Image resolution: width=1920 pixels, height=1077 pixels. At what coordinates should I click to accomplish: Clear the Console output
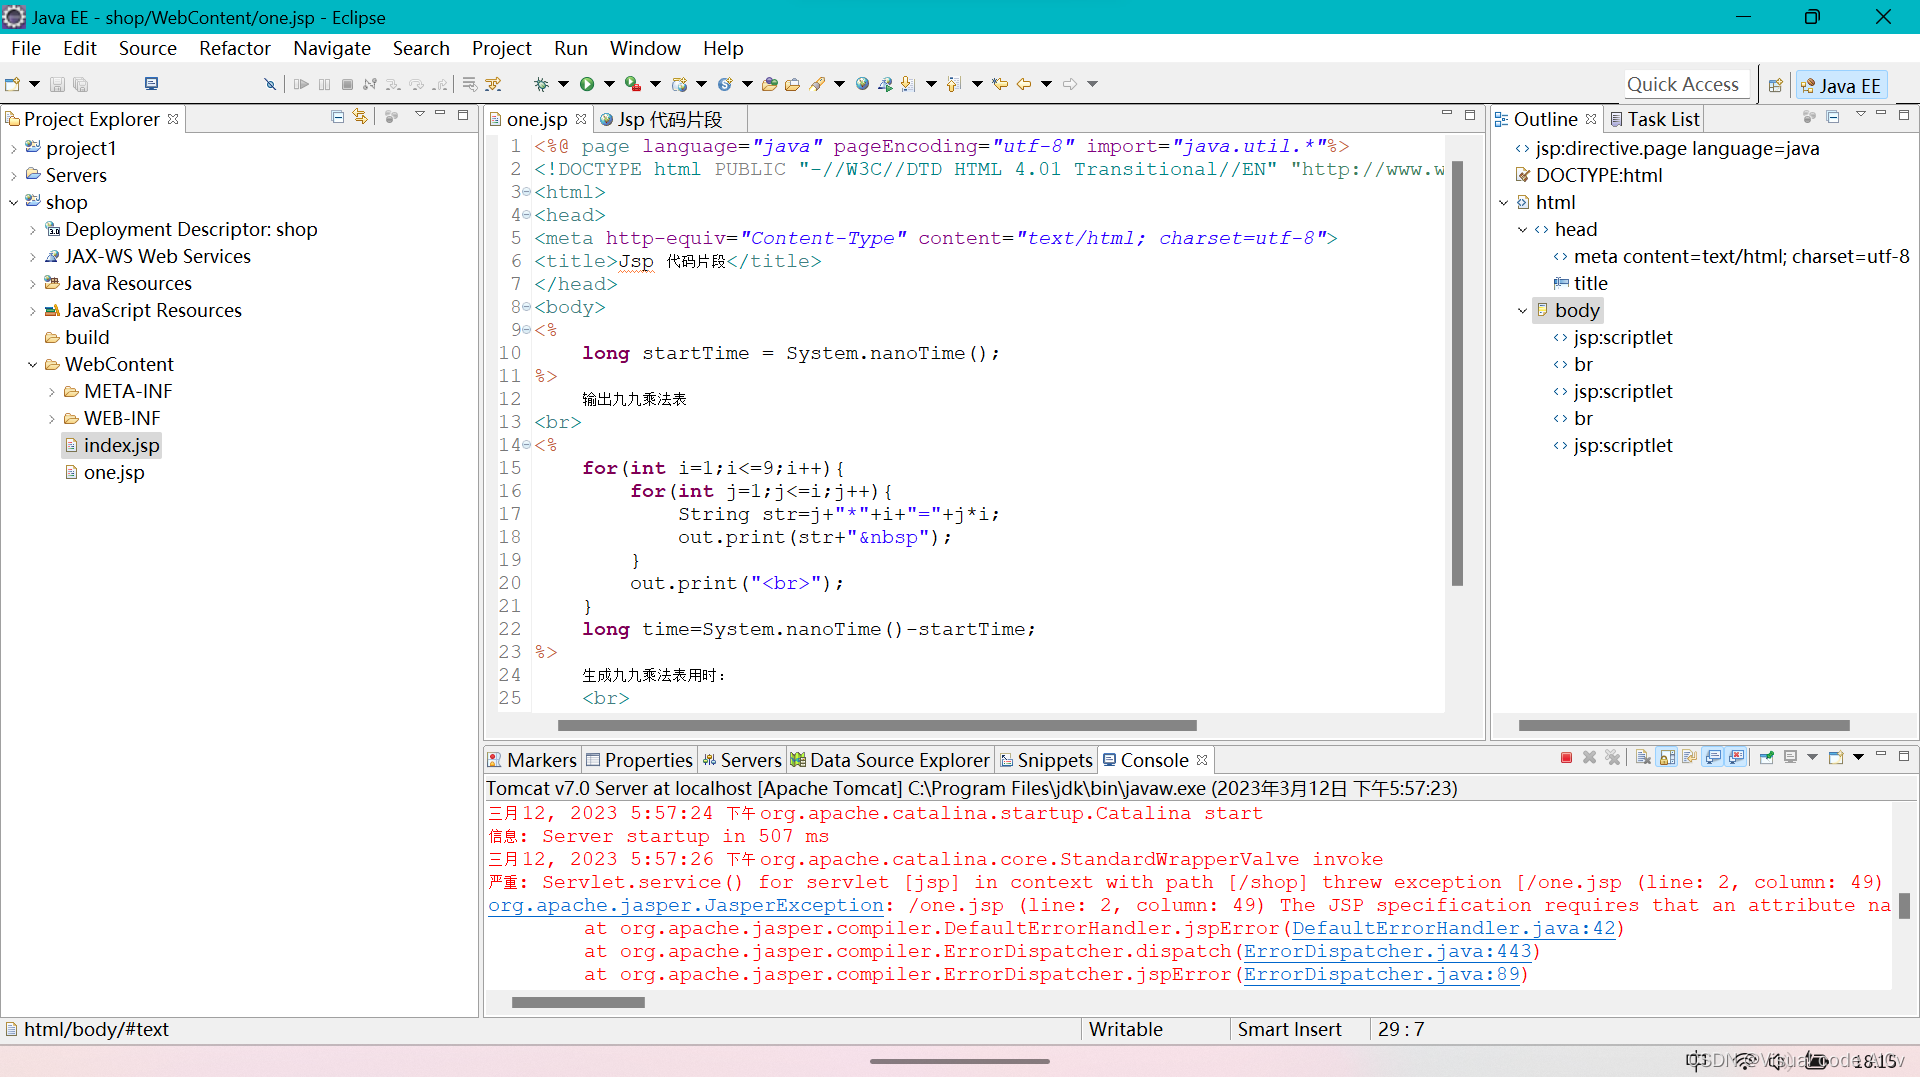tap(1643, 758)
